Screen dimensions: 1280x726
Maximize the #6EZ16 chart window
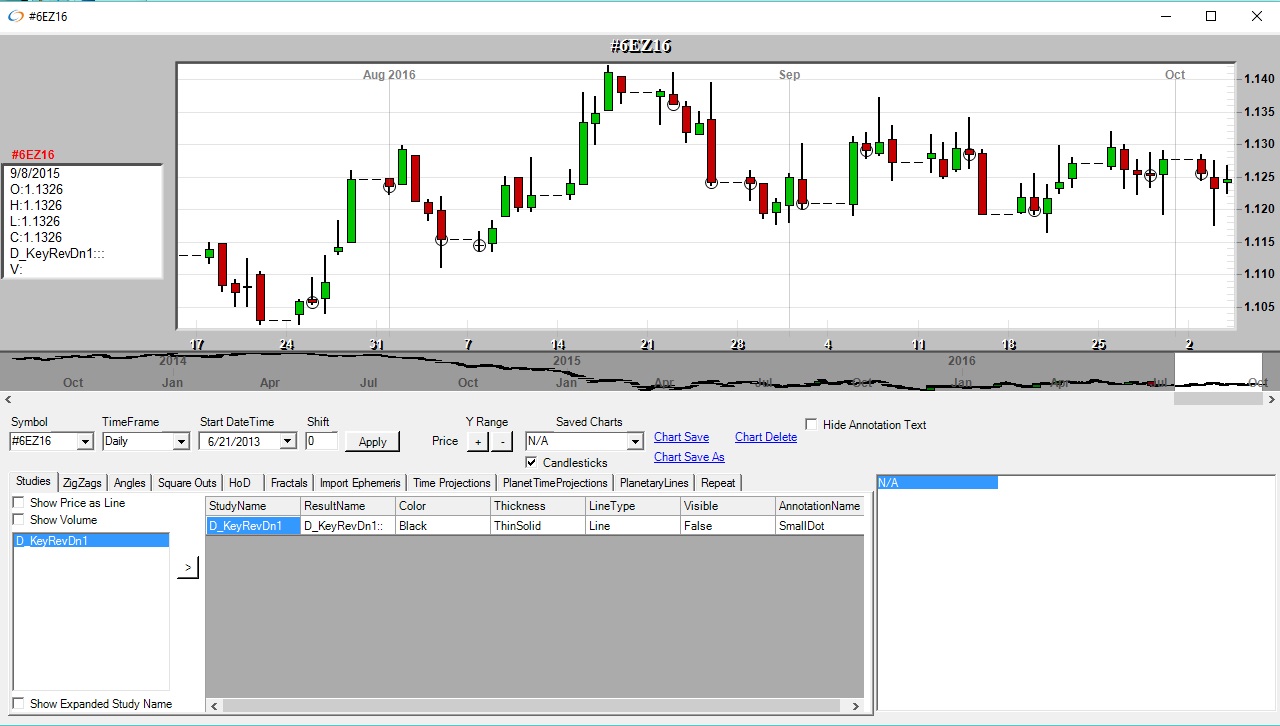pos(1211,16)
